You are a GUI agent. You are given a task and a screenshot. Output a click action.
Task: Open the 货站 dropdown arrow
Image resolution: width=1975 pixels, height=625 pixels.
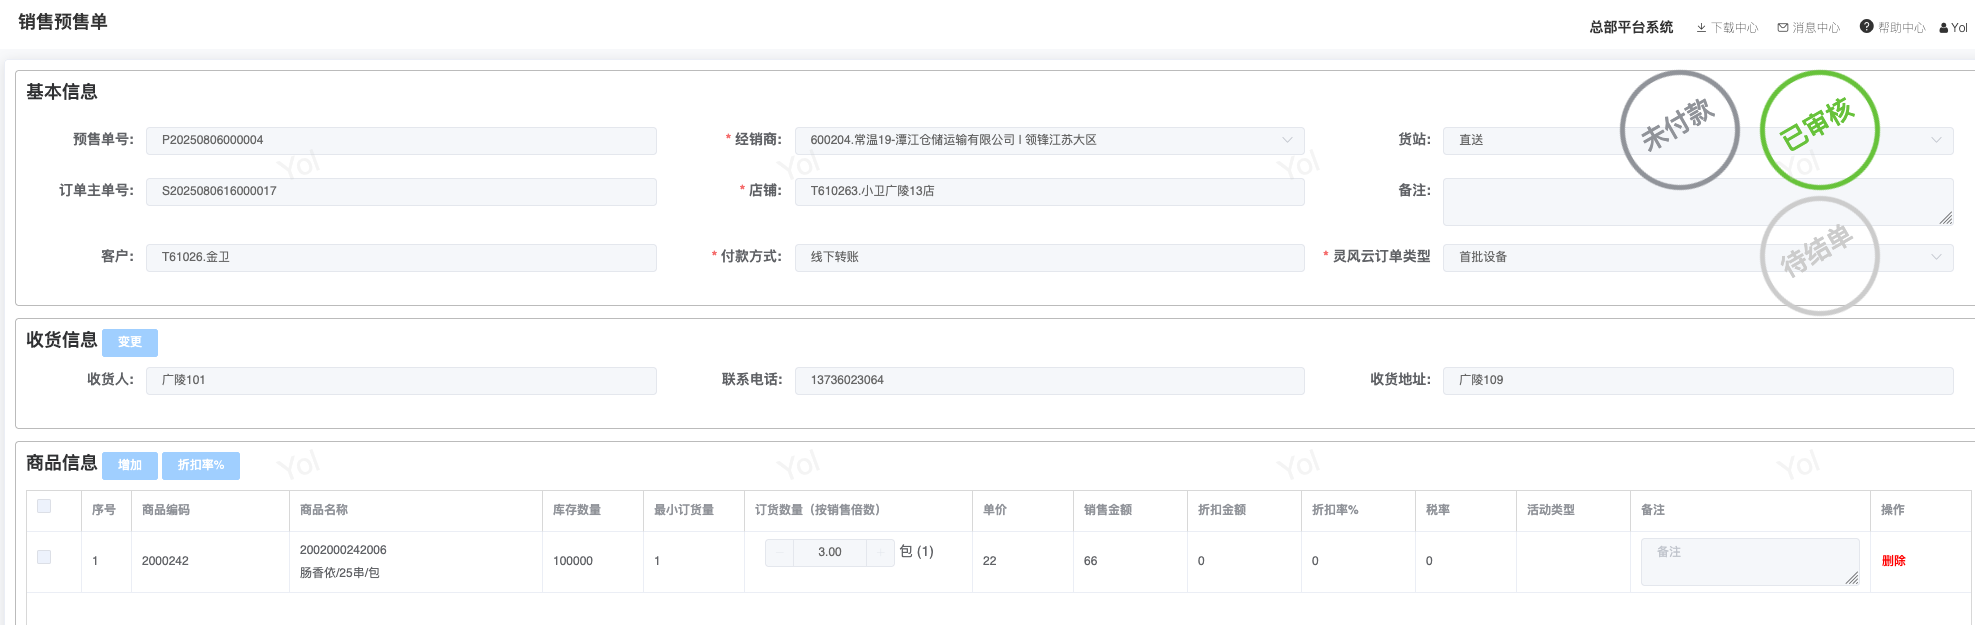1935,140
